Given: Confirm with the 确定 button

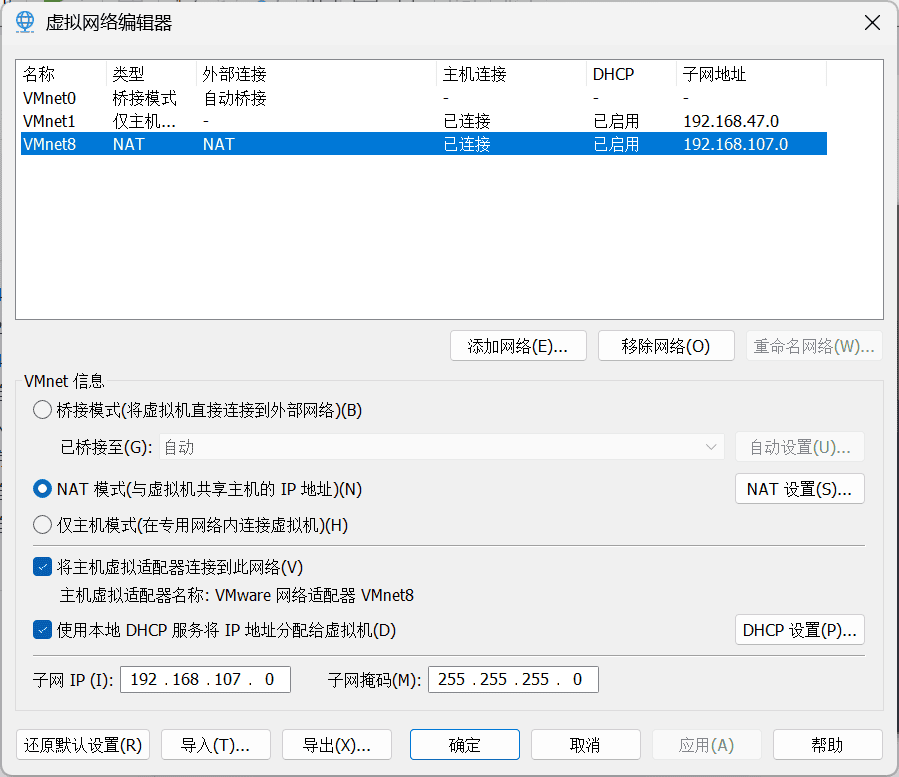Looking at the screenshot, I should 465,745.
